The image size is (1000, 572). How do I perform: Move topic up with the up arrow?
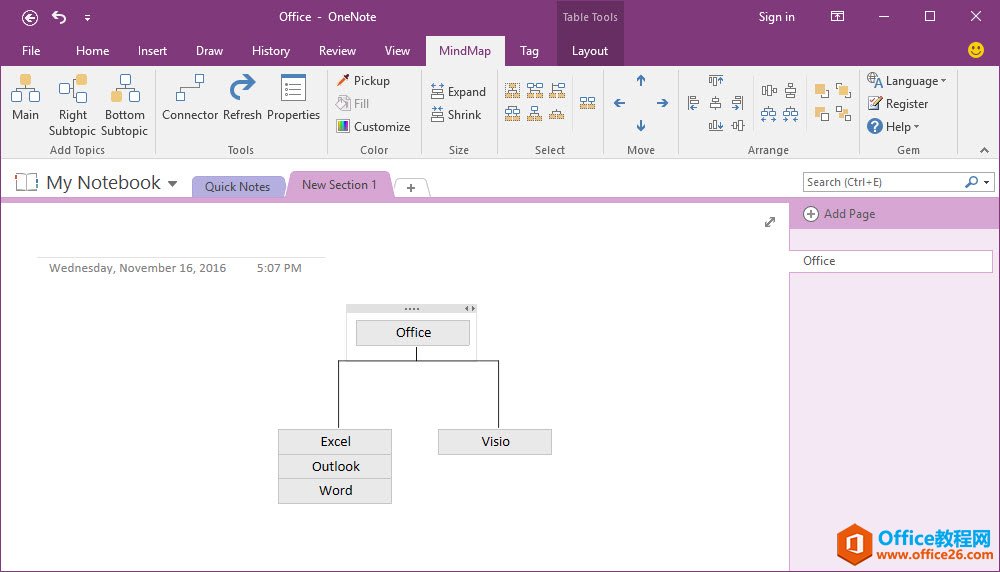point(641,80)
